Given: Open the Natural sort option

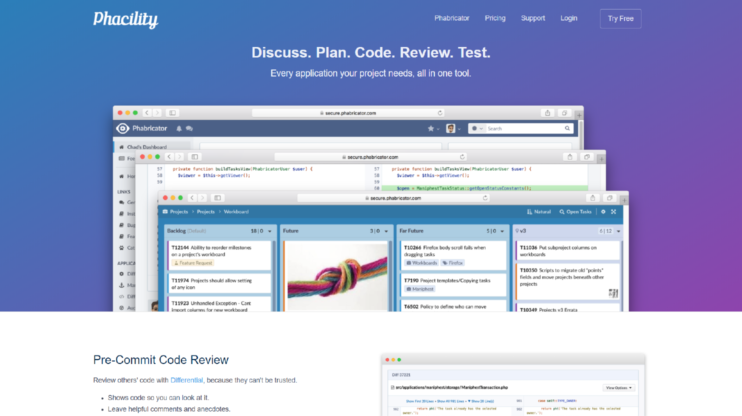Looking at the screenshot, I should click(x=539, y=212).
